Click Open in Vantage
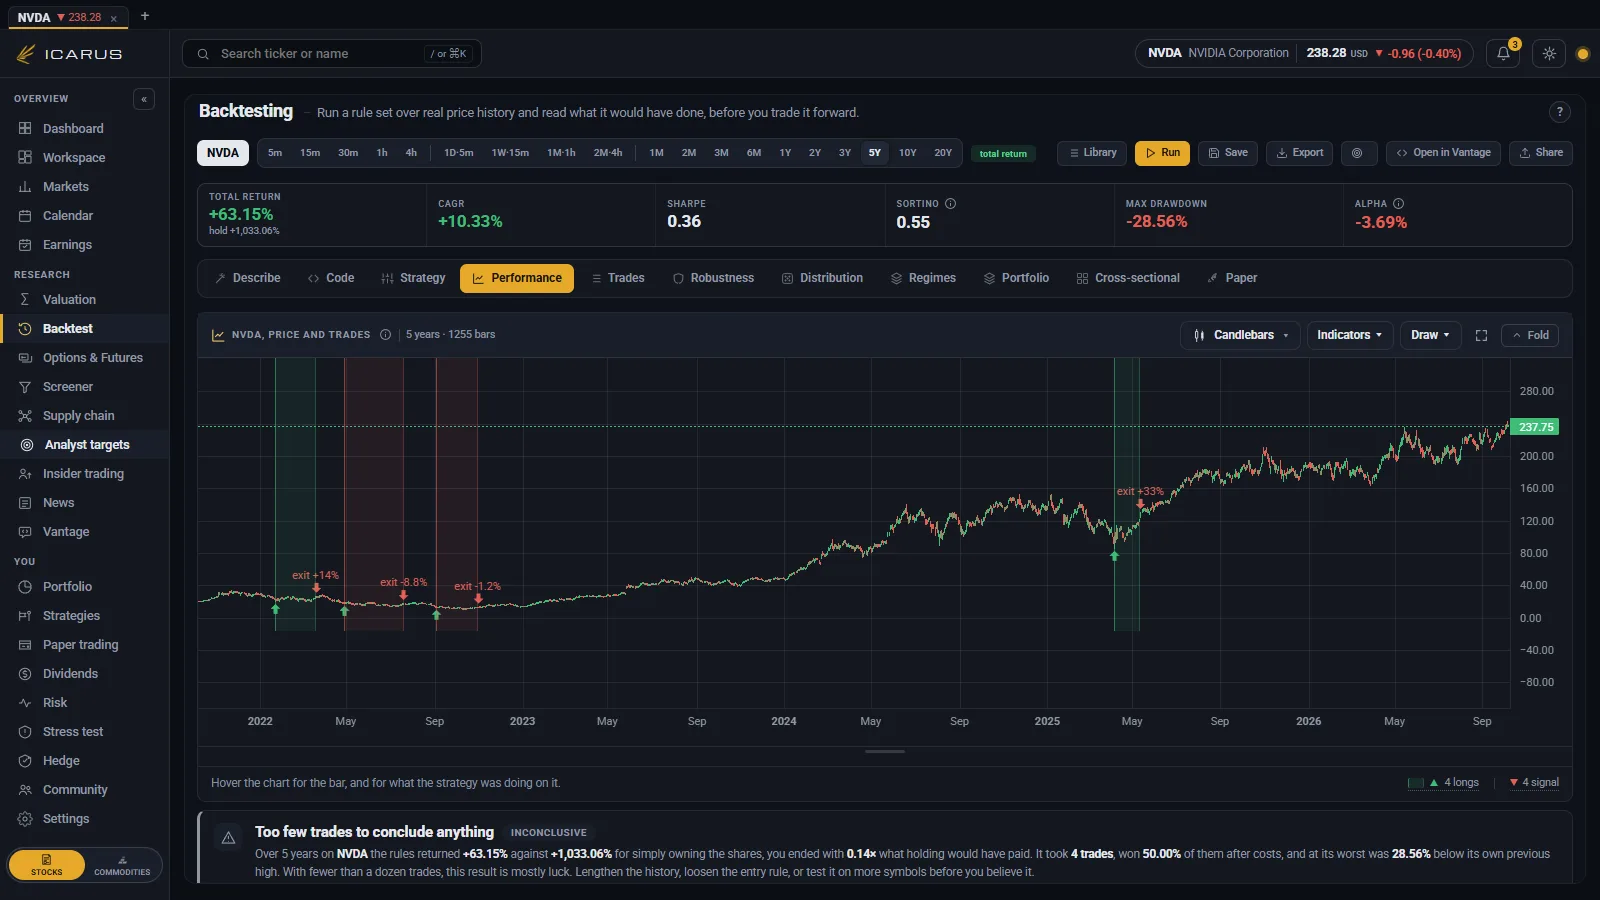 point(1443,153)
